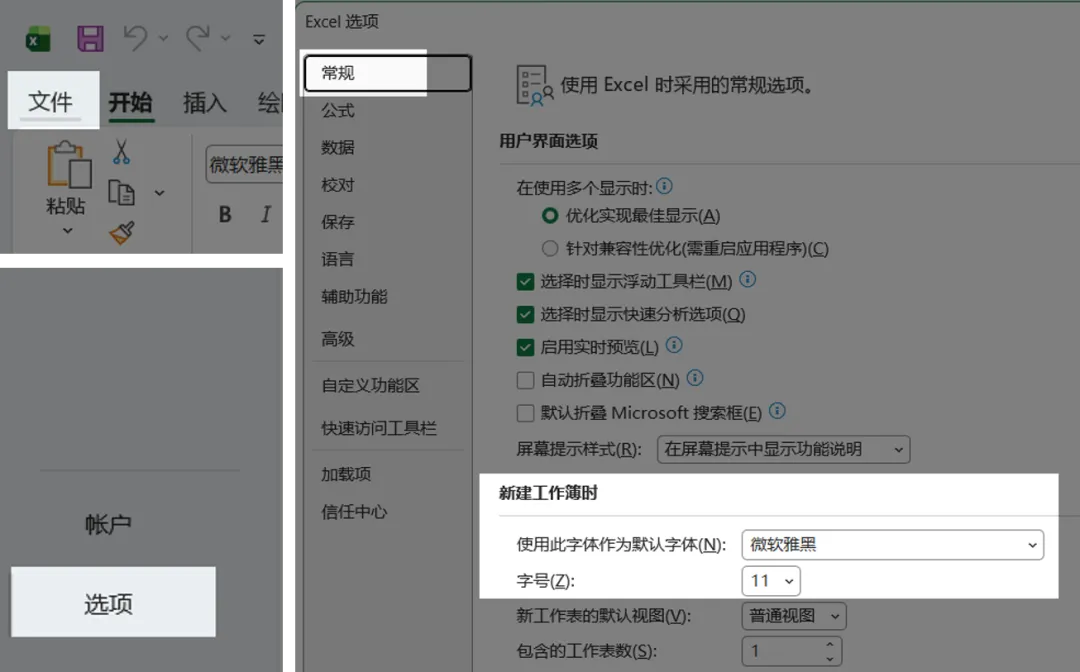Open the 快速访问工具栏 category
Viewport: 1080px width, 672px height.
point(379,428)
